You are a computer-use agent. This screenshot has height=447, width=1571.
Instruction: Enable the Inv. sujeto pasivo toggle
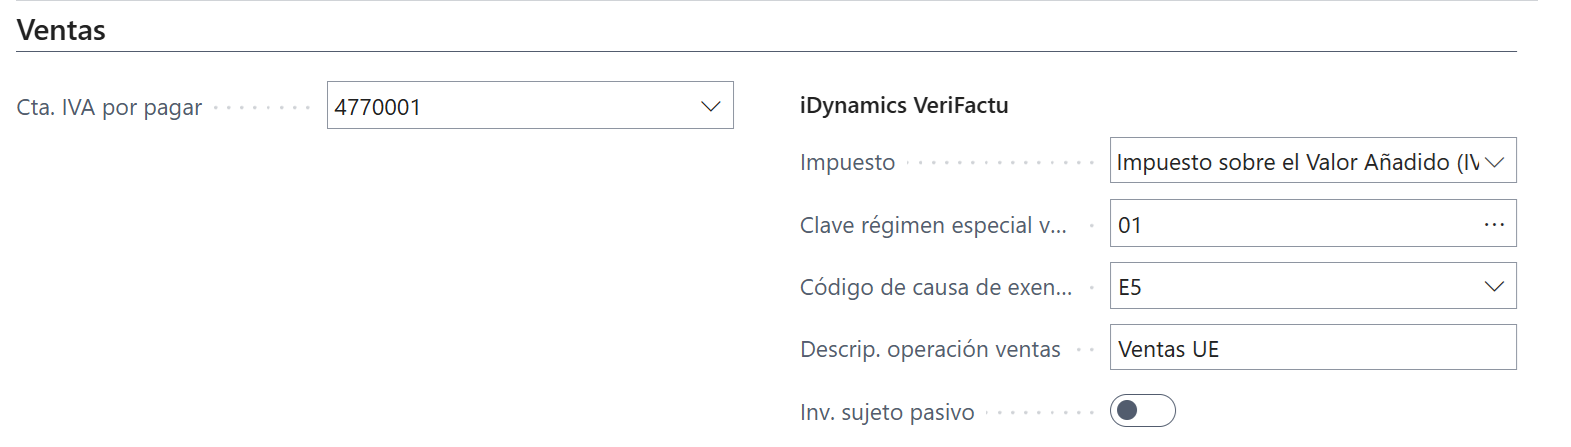coord(1142,411)
